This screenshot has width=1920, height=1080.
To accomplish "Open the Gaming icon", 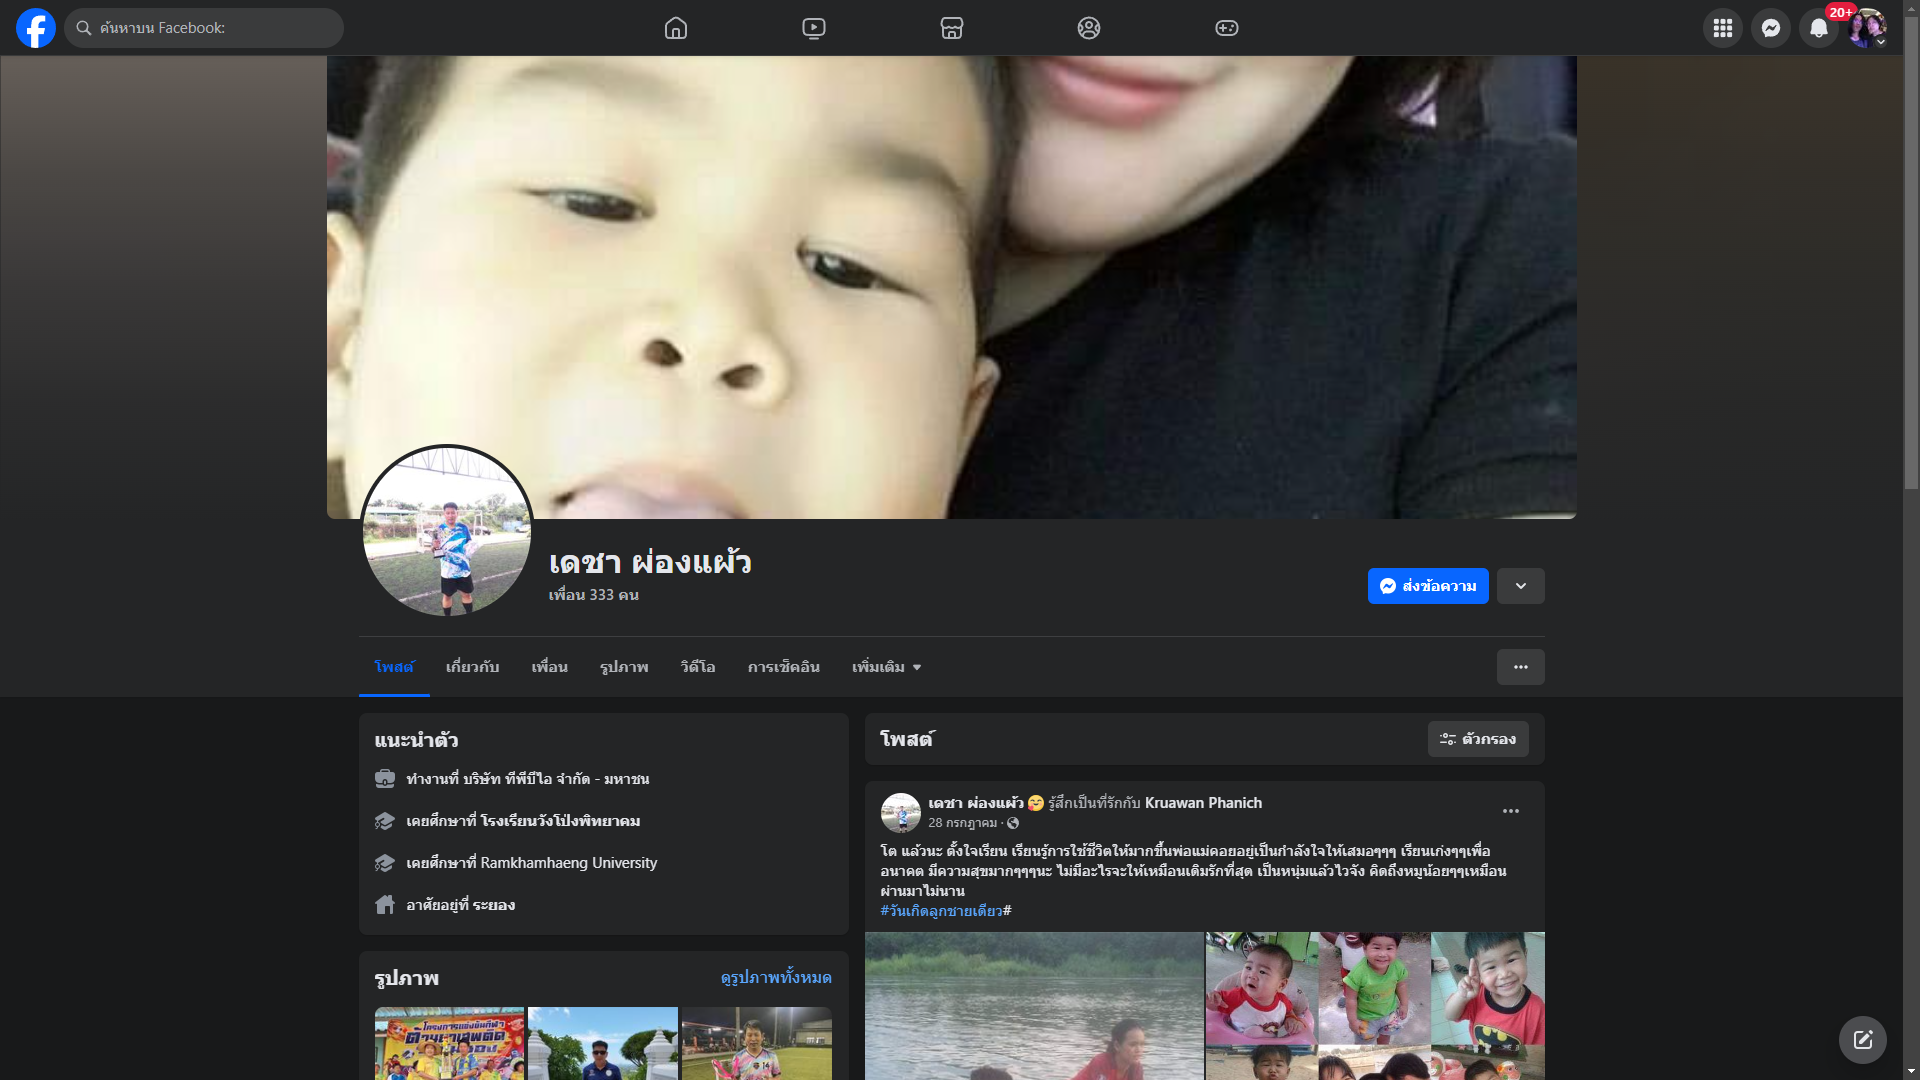I will click(1227, 28).
